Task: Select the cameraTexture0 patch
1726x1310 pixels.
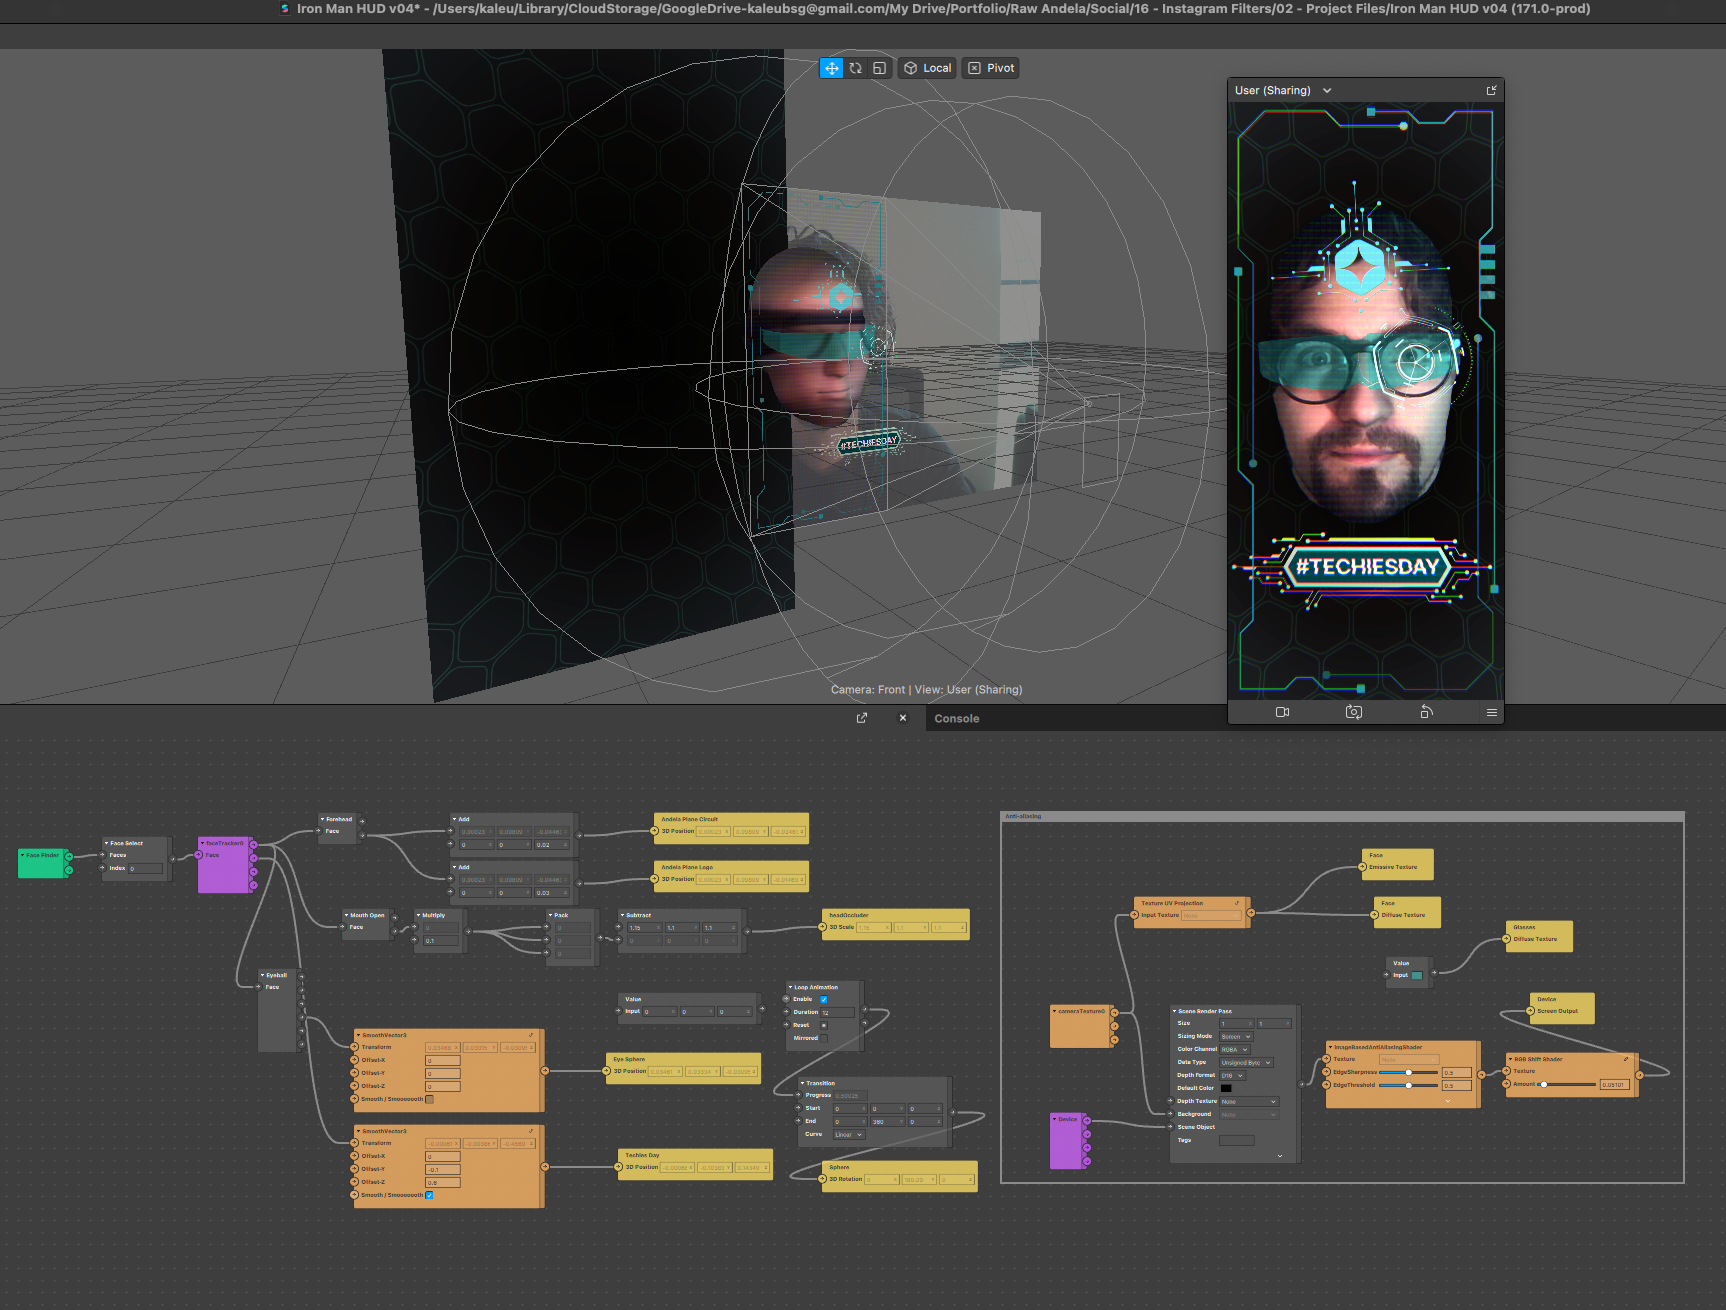Action: 1081,1026
